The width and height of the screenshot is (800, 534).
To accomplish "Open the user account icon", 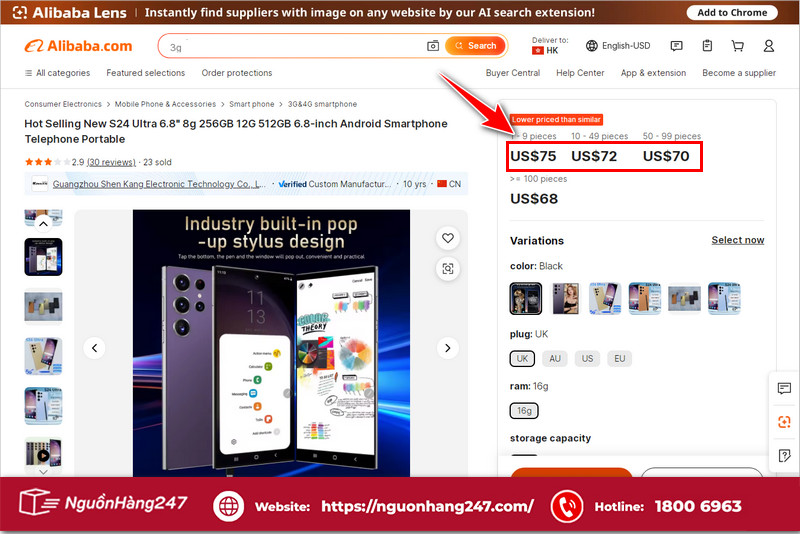I will click(x=768, y=46).
